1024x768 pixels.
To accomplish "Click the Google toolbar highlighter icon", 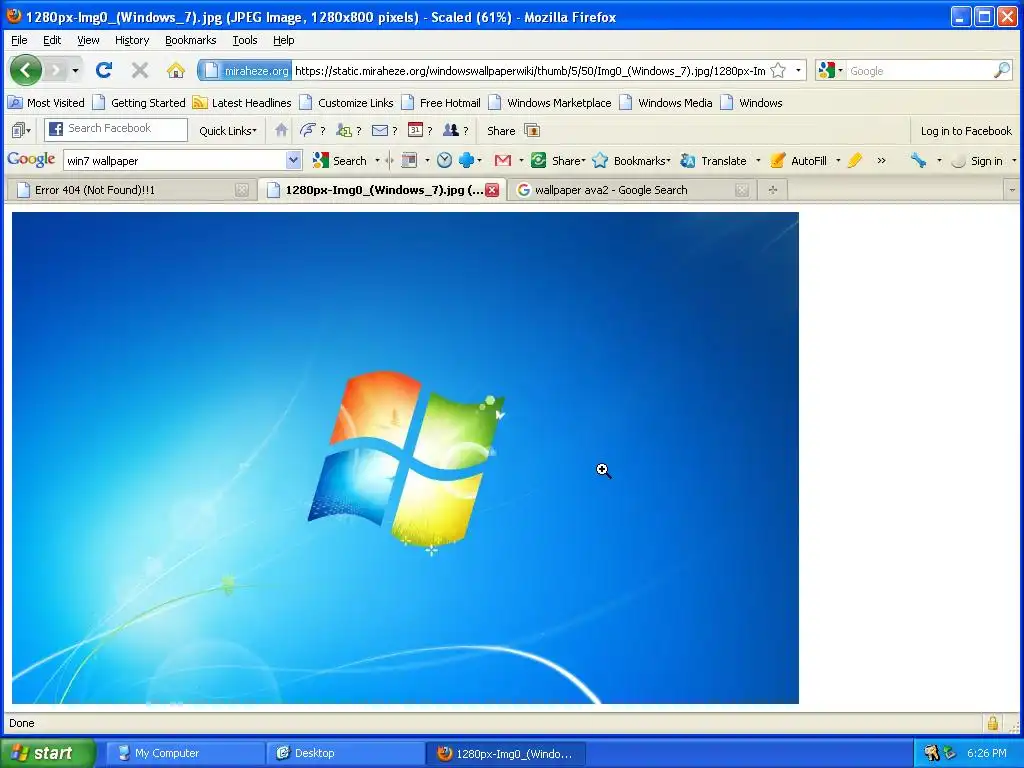I will pos(854,161).
